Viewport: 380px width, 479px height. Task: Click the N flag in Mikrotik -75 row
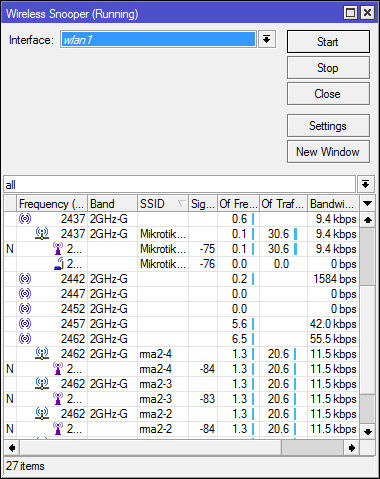coord(10,249)
